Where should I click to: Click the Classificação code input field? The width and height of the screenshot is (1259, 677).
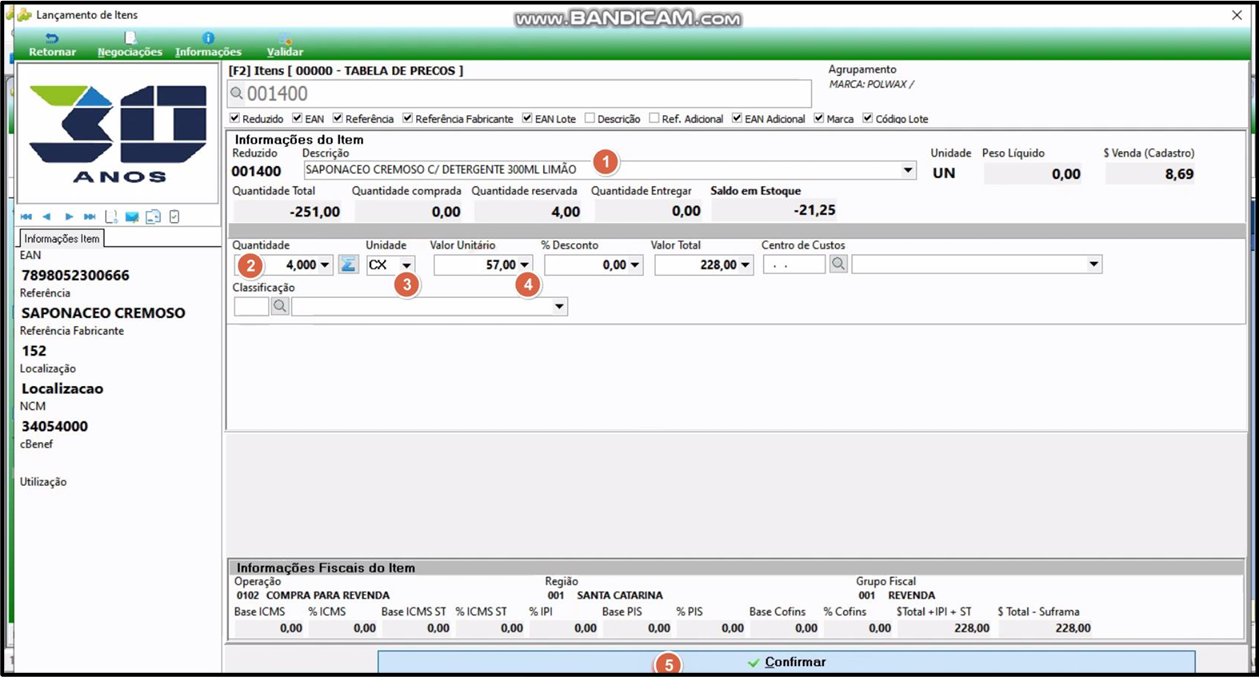click(251, 307)
